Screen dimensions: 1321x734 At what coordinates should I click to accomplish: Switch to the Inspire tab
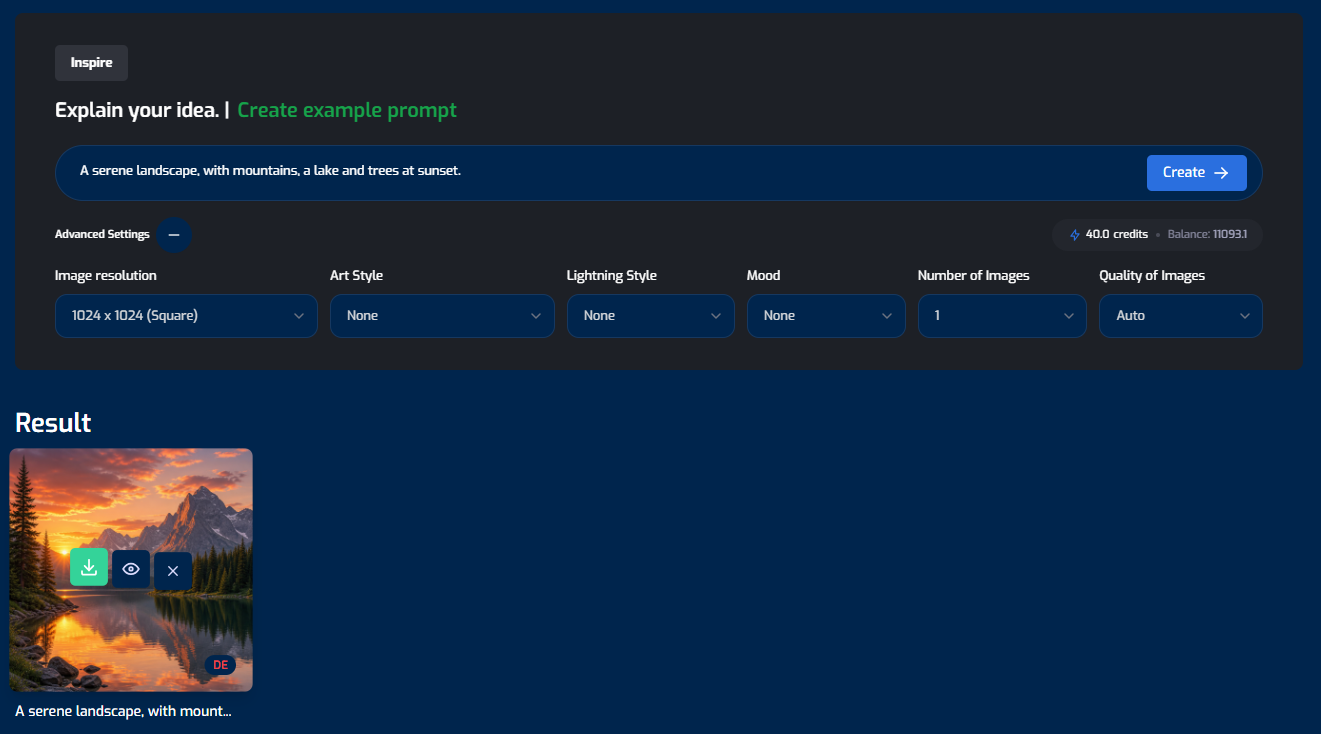[91, 63]
